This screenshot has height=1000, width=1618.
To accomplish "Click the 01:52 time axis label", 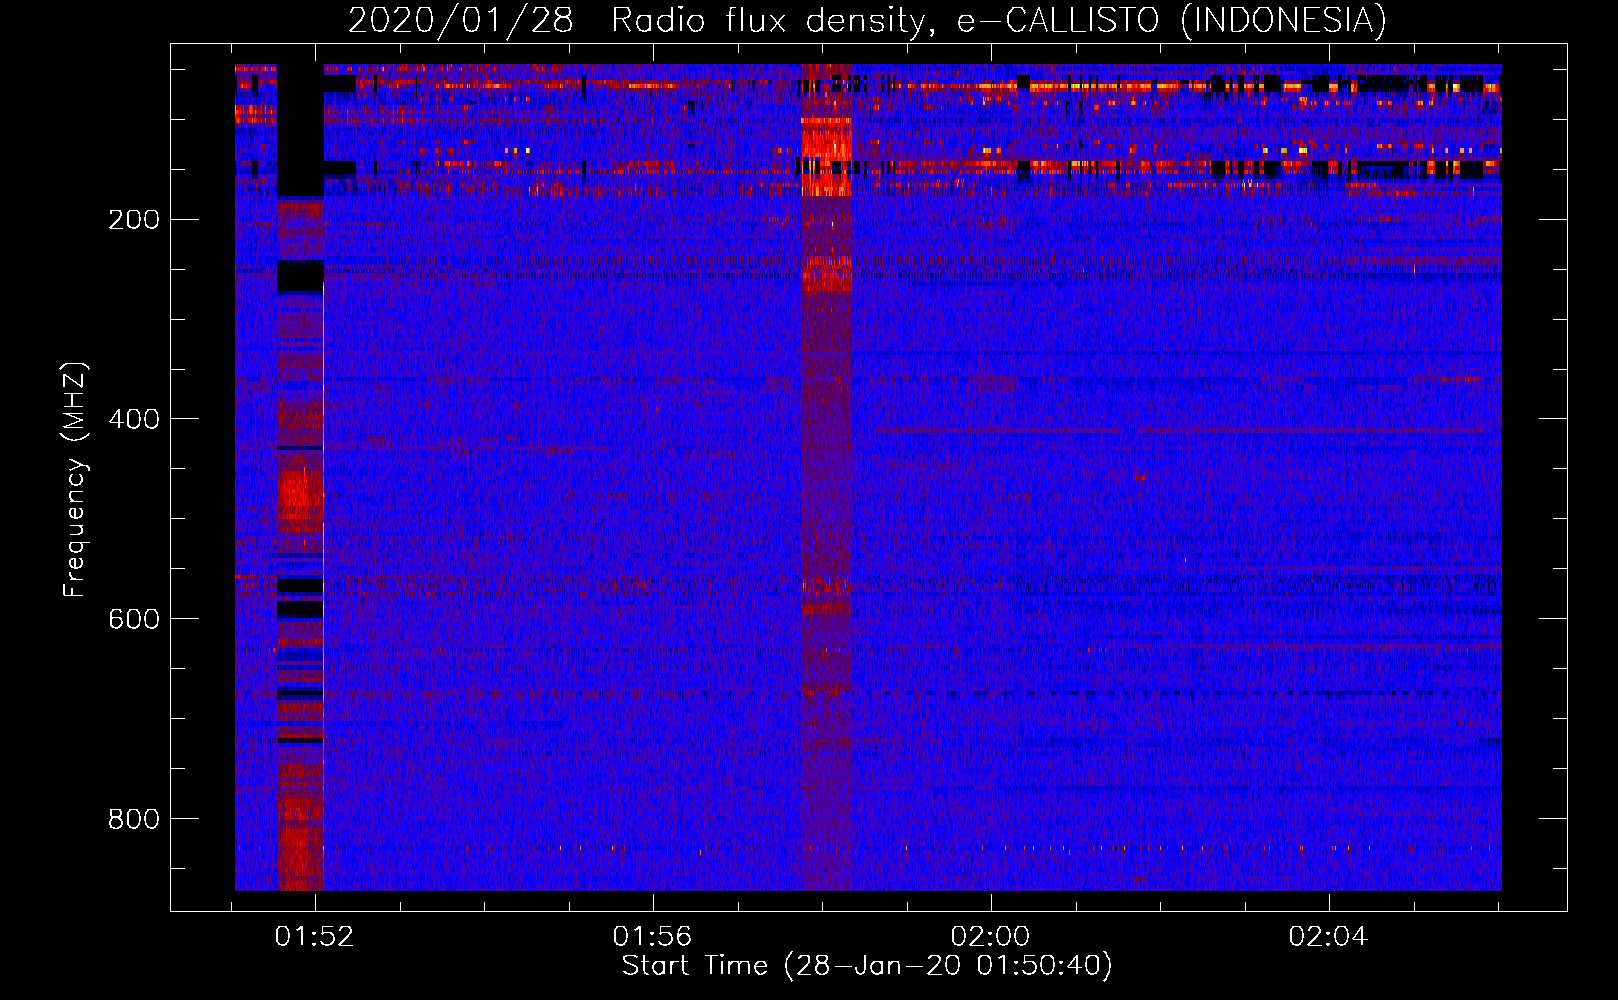I will pyautogui.click(x=315, y=936).
